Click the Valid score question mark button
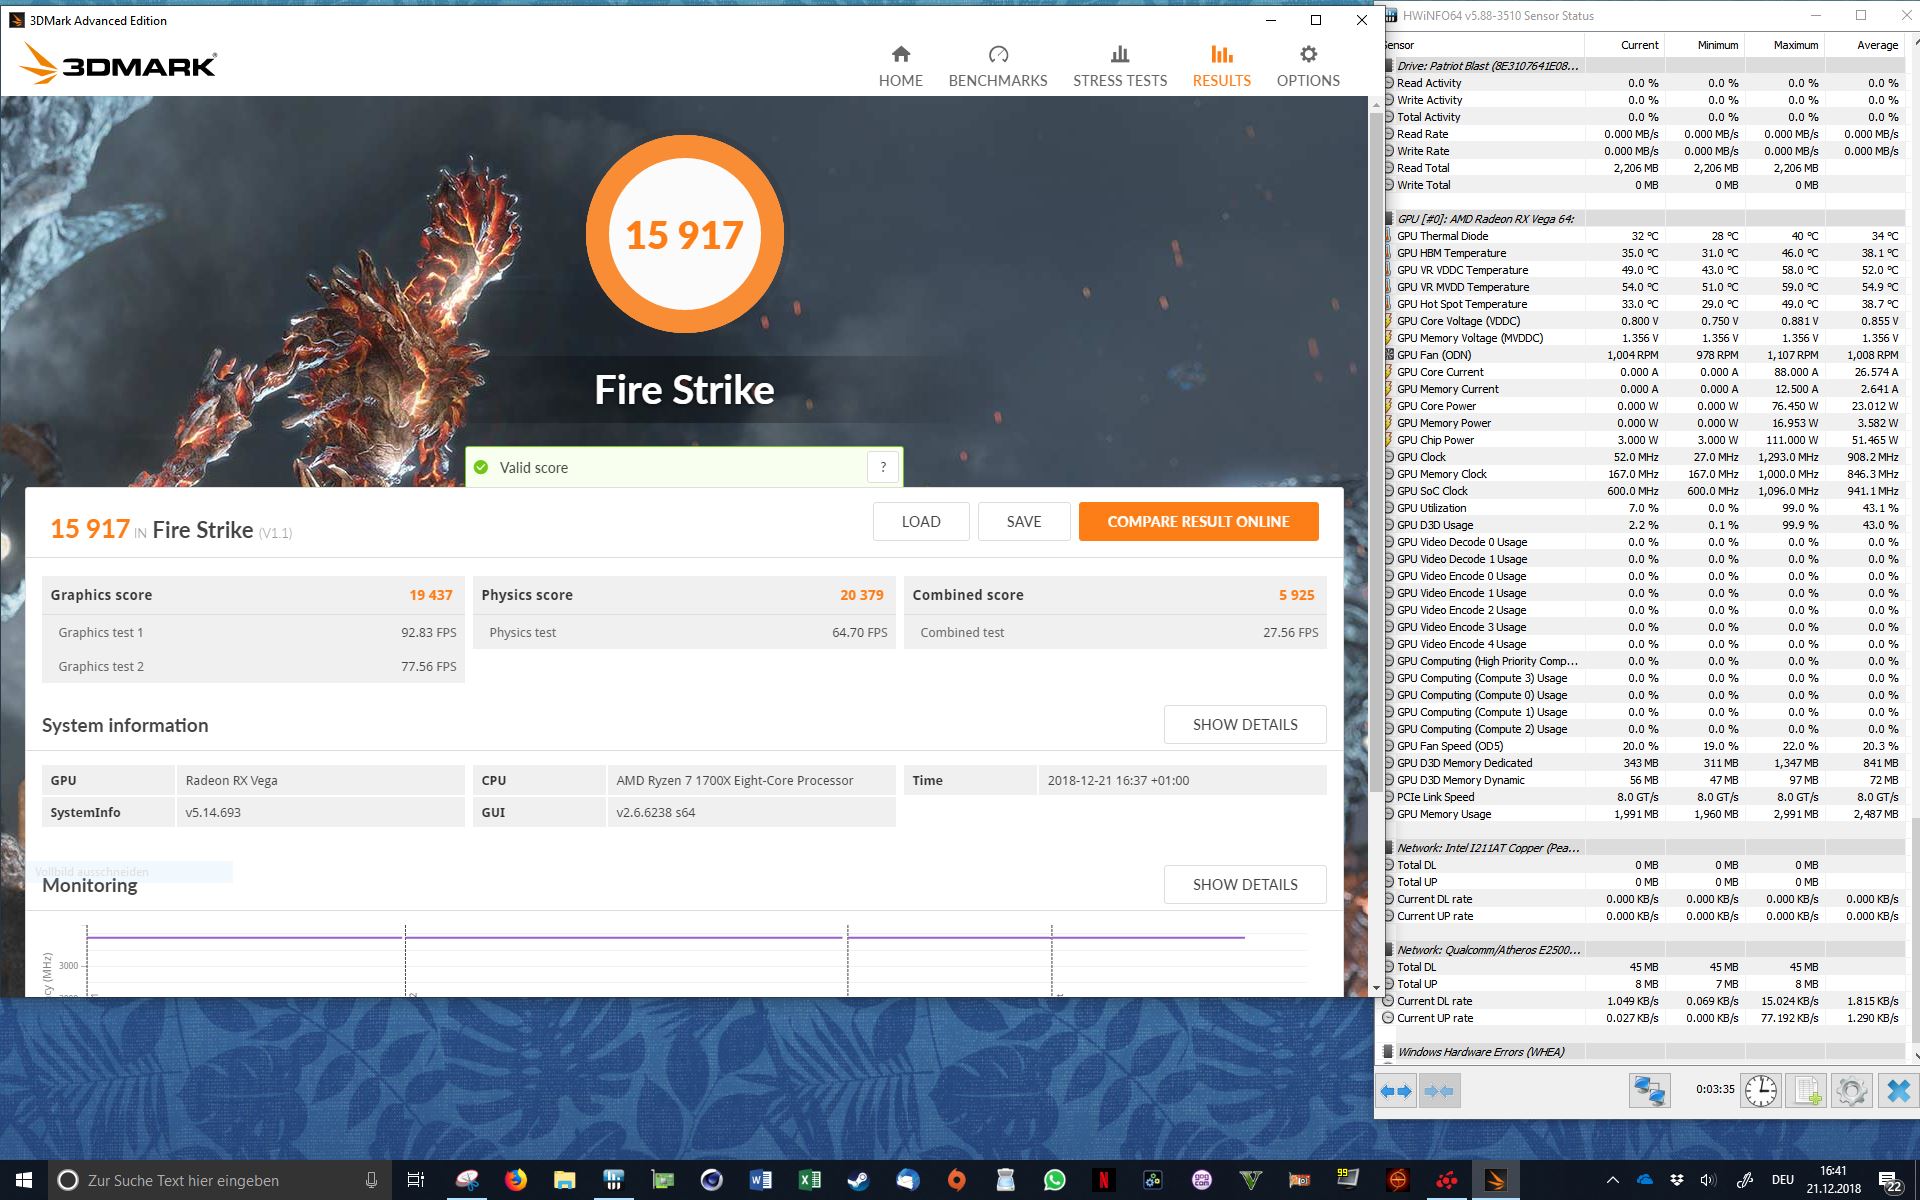1920x1200 pixels. [883, 467]
